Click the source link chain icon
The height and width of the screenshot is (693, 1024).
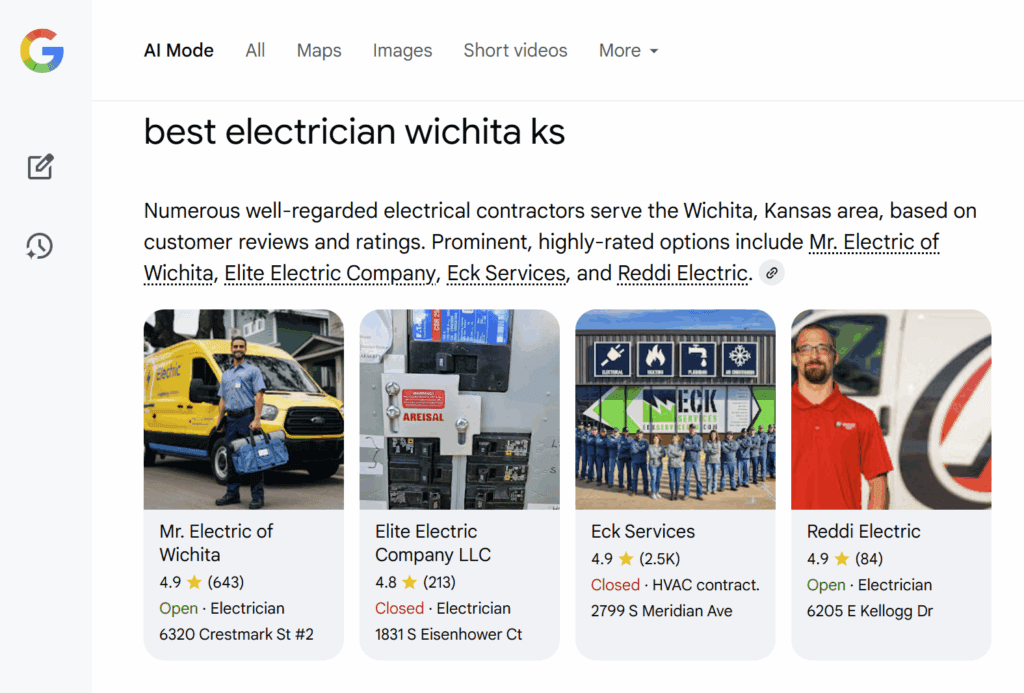click(x=771, y=273)
